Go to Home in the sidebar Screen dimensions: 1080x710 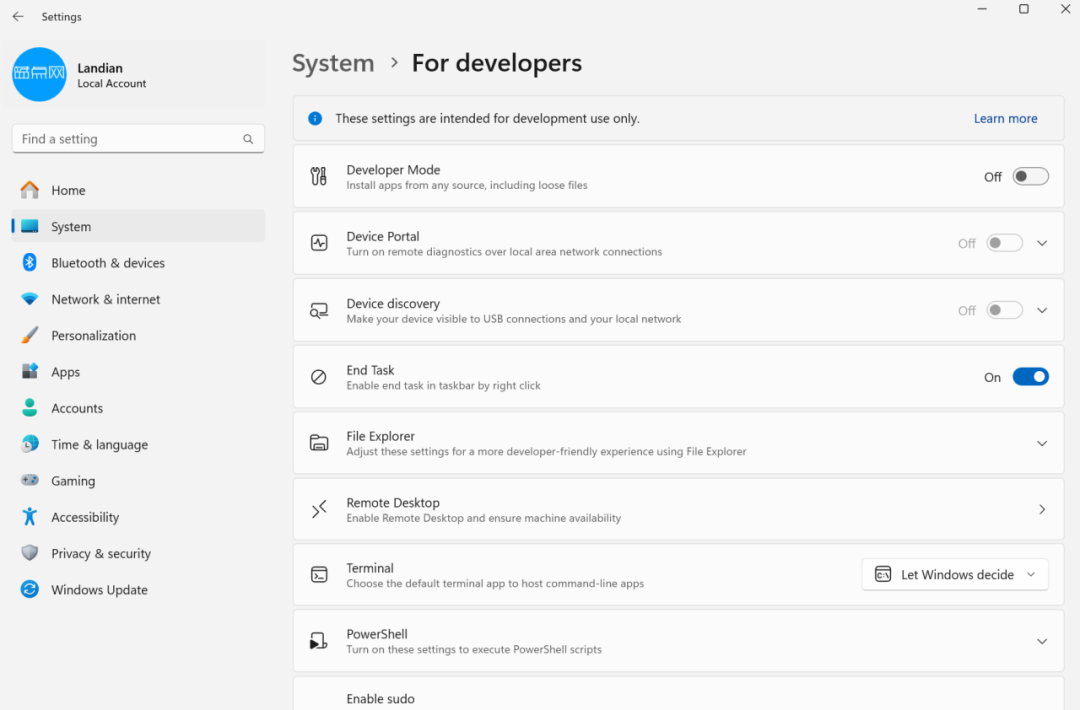(x=138, y=190)
